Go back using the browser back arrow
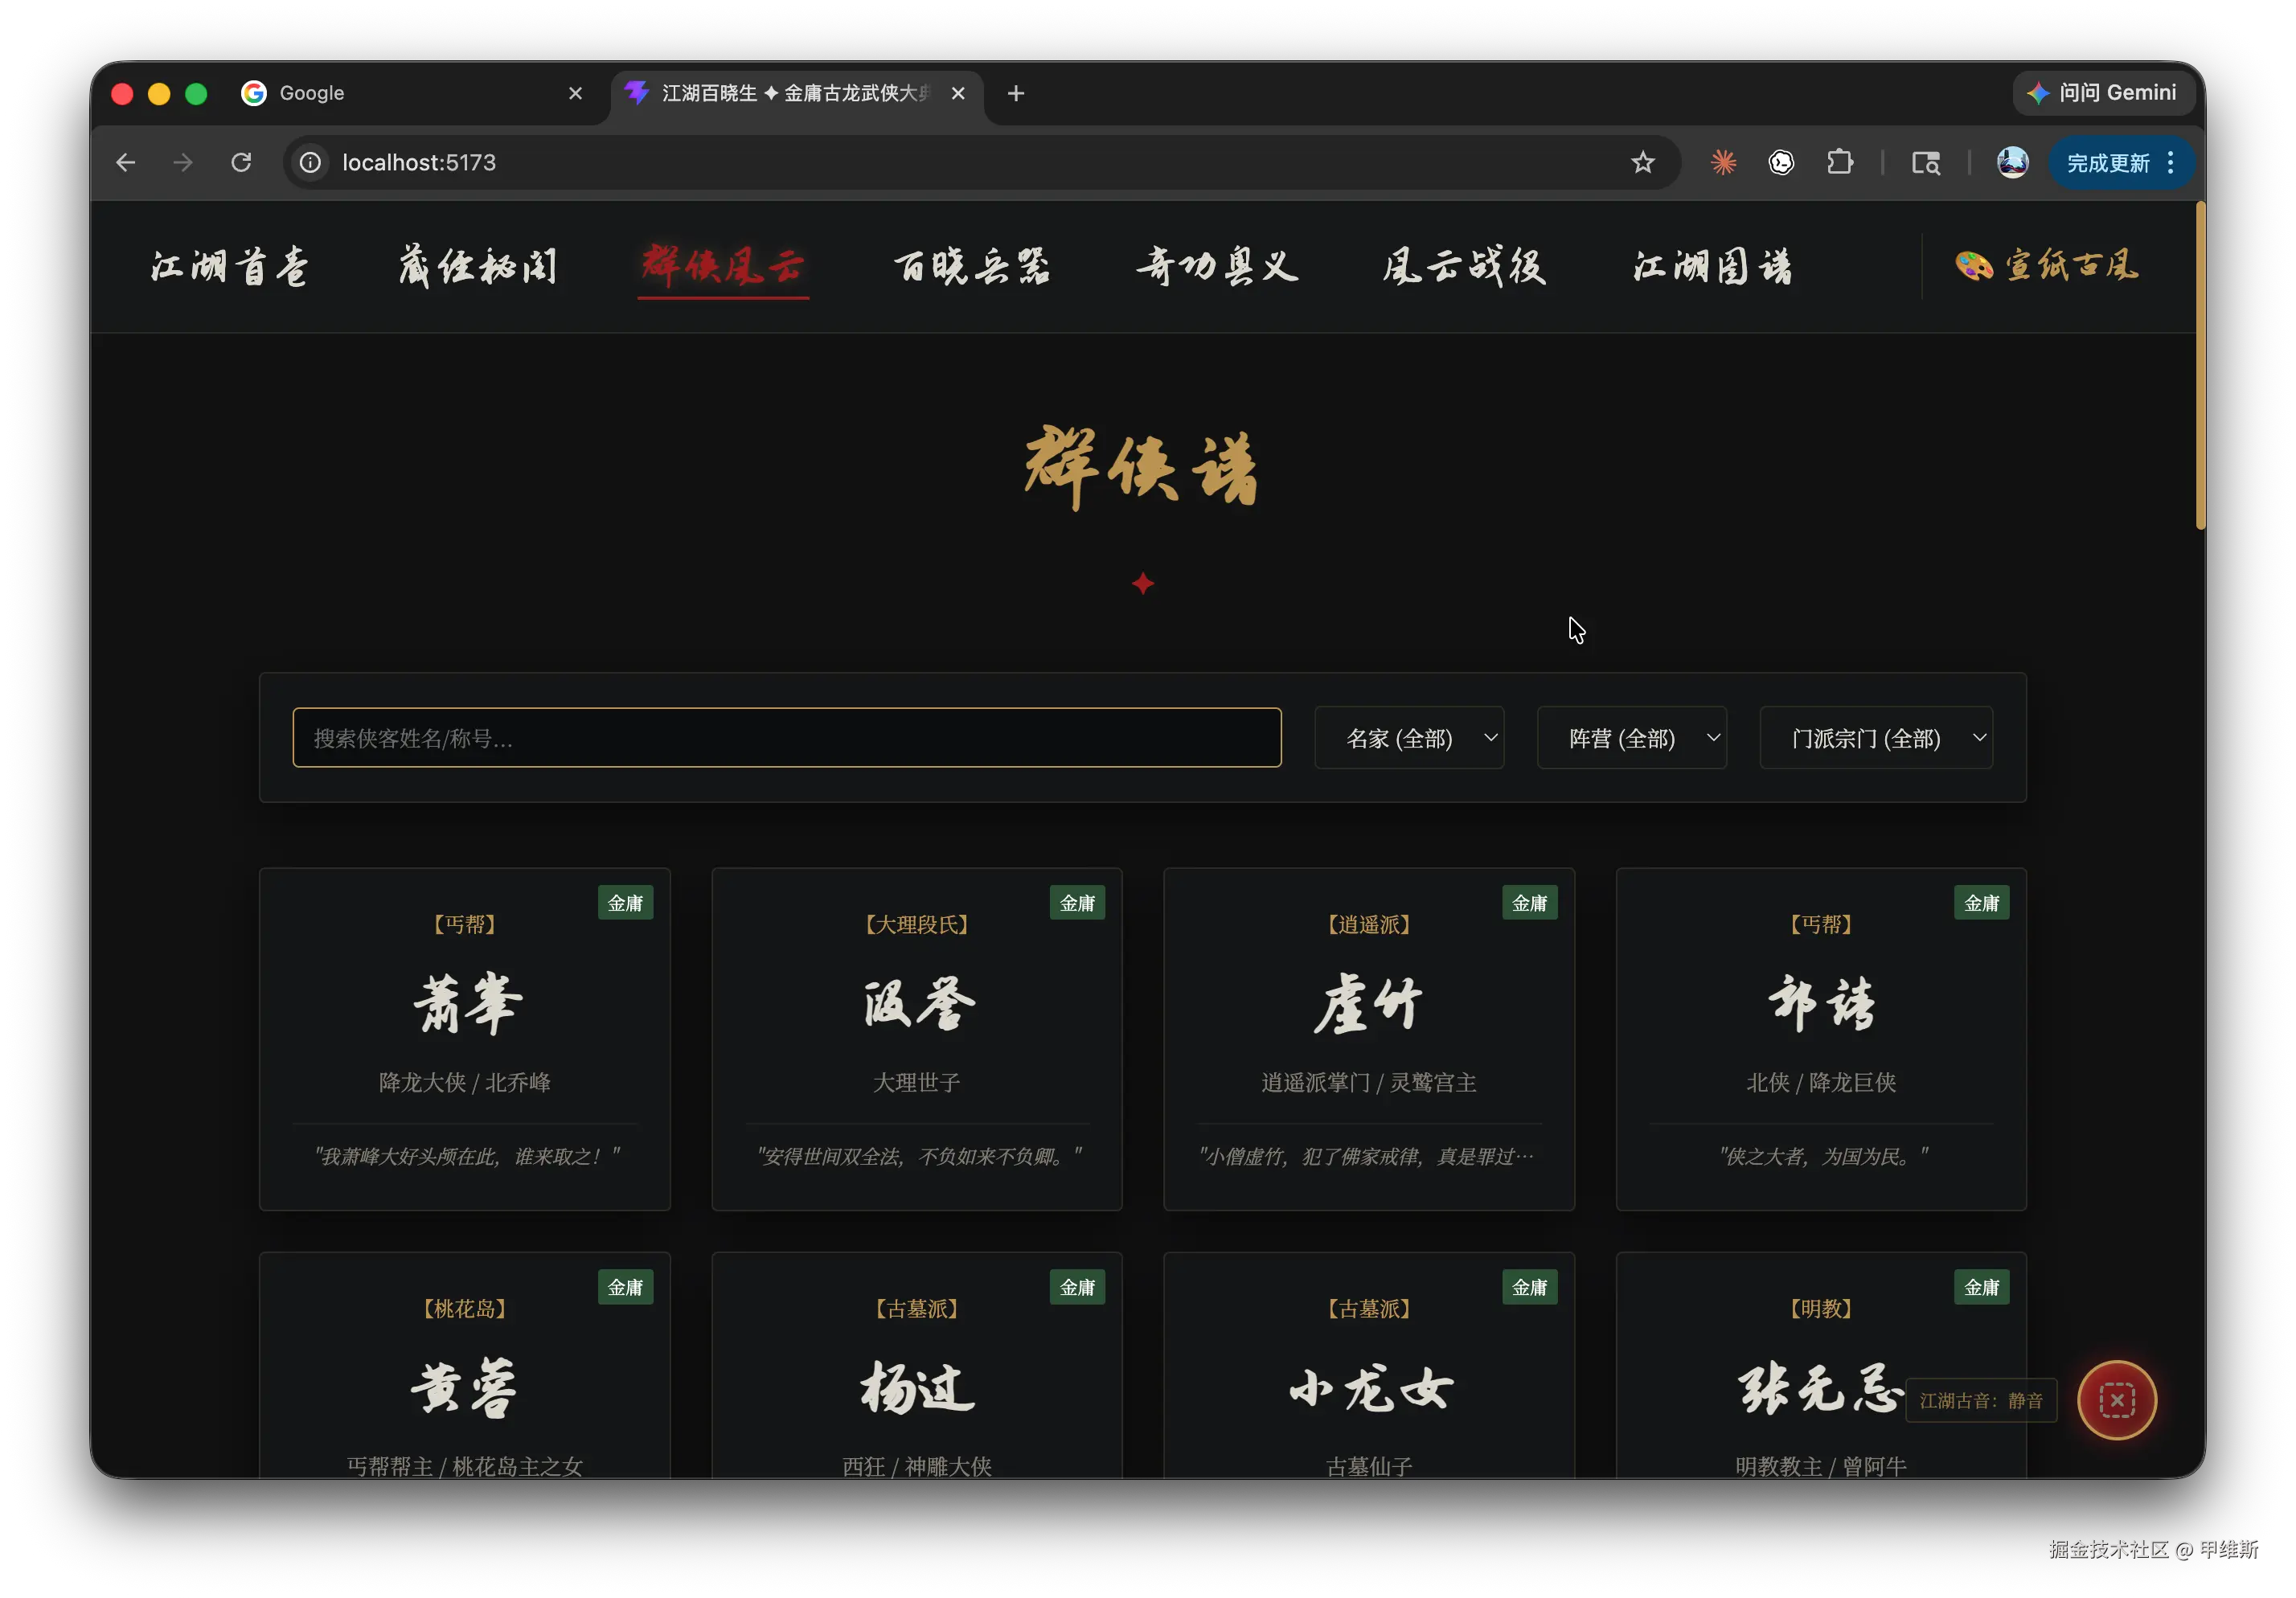Image resolution: width=2296 pixels, height=1598 pixels. pos(126,162)
